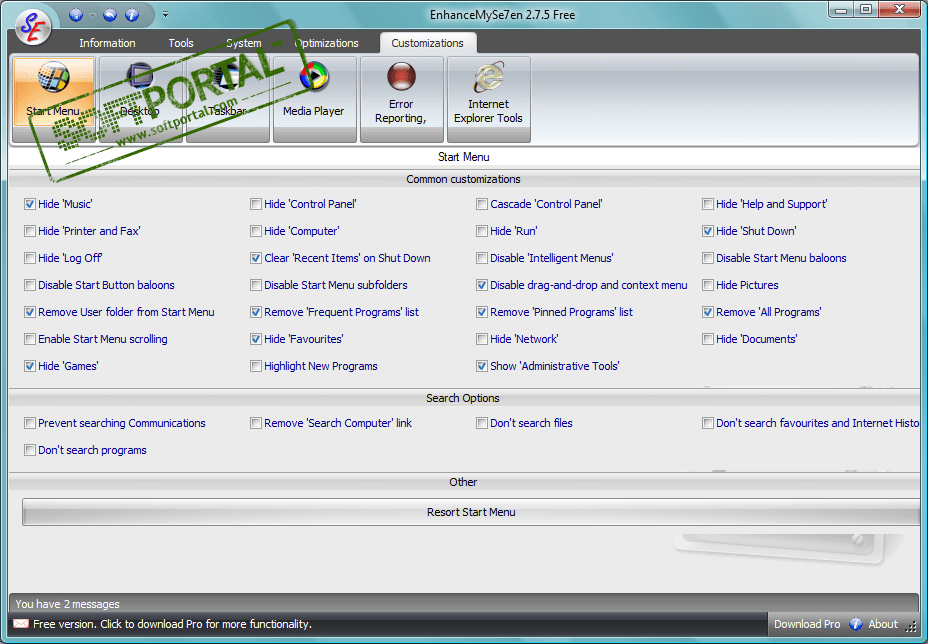Click the blue info quick-access icon
The height and width of the screenshot is (644, 928).
click(132, 15)
